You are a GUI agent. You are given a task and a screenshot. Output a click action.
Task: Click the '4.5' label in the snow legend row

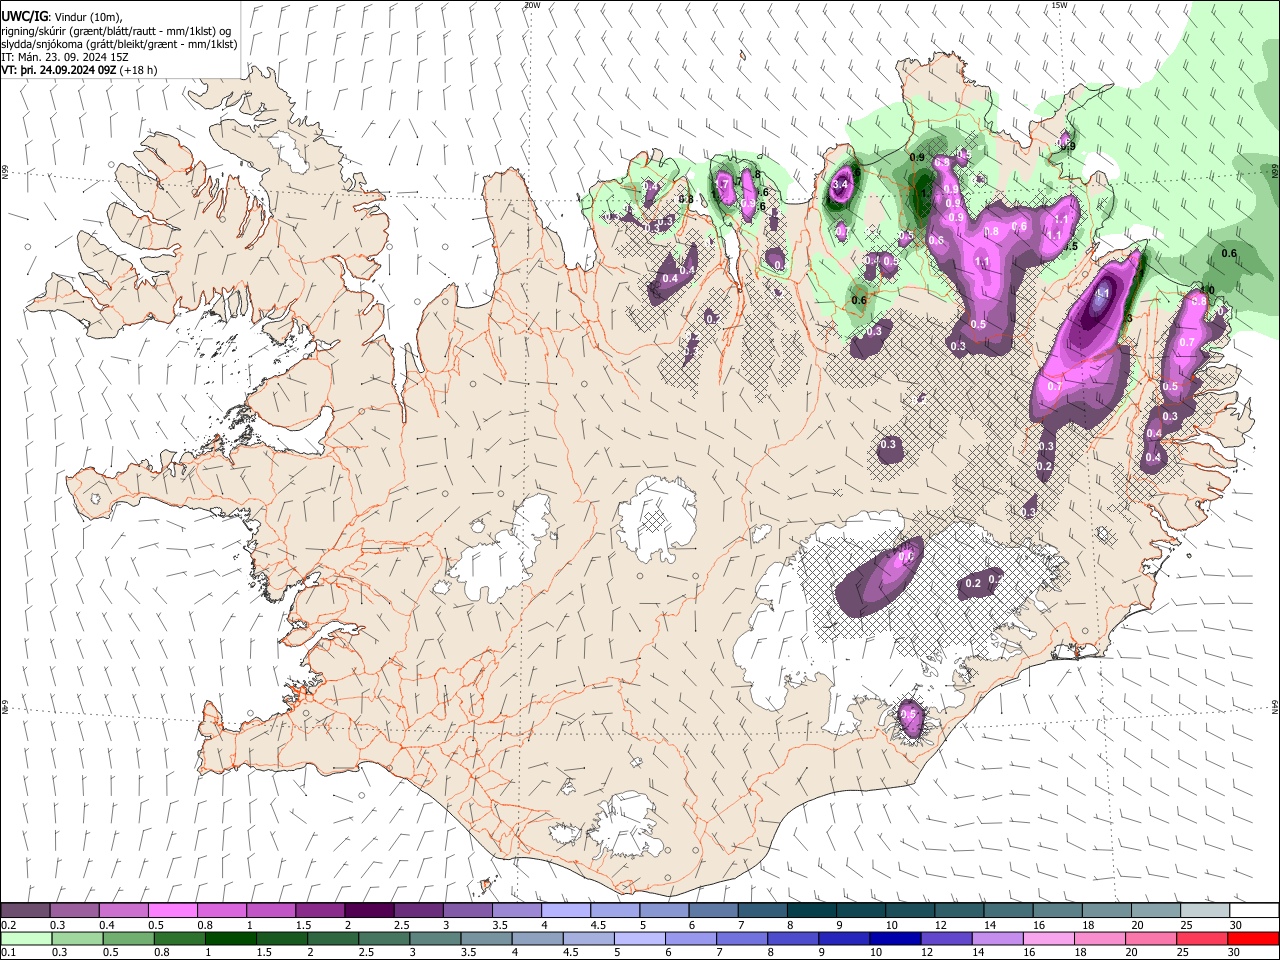tap(598, 925)
